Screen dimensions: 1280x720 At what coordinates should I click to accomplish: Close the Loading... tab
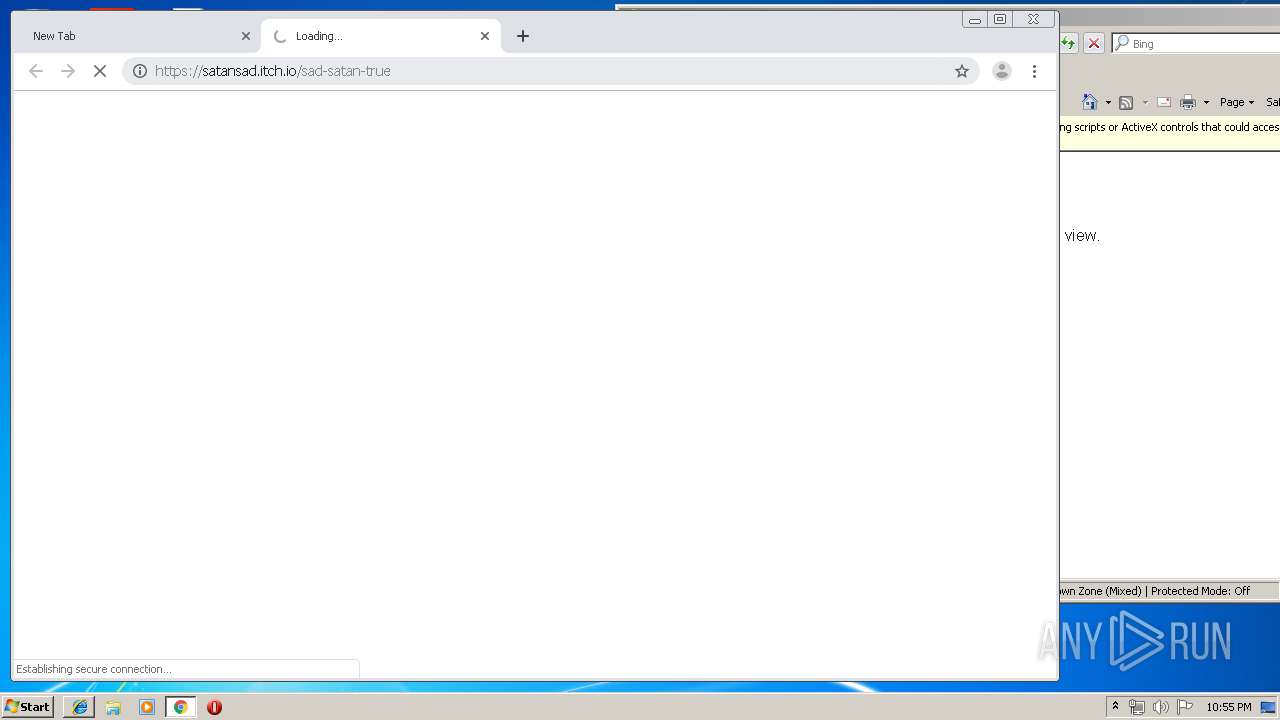point(485,36)
